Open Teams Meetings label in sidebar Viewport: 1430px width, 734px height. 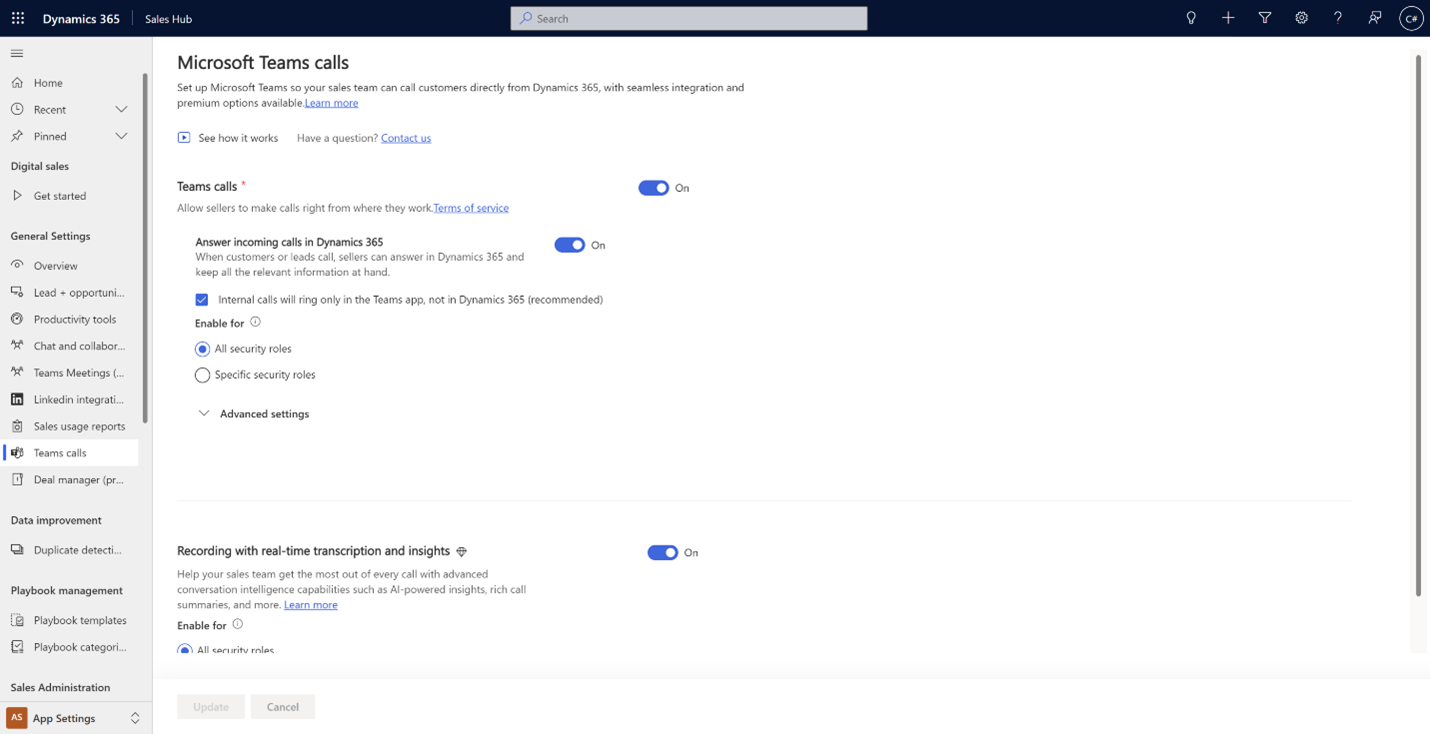click(x=80, y=373)
